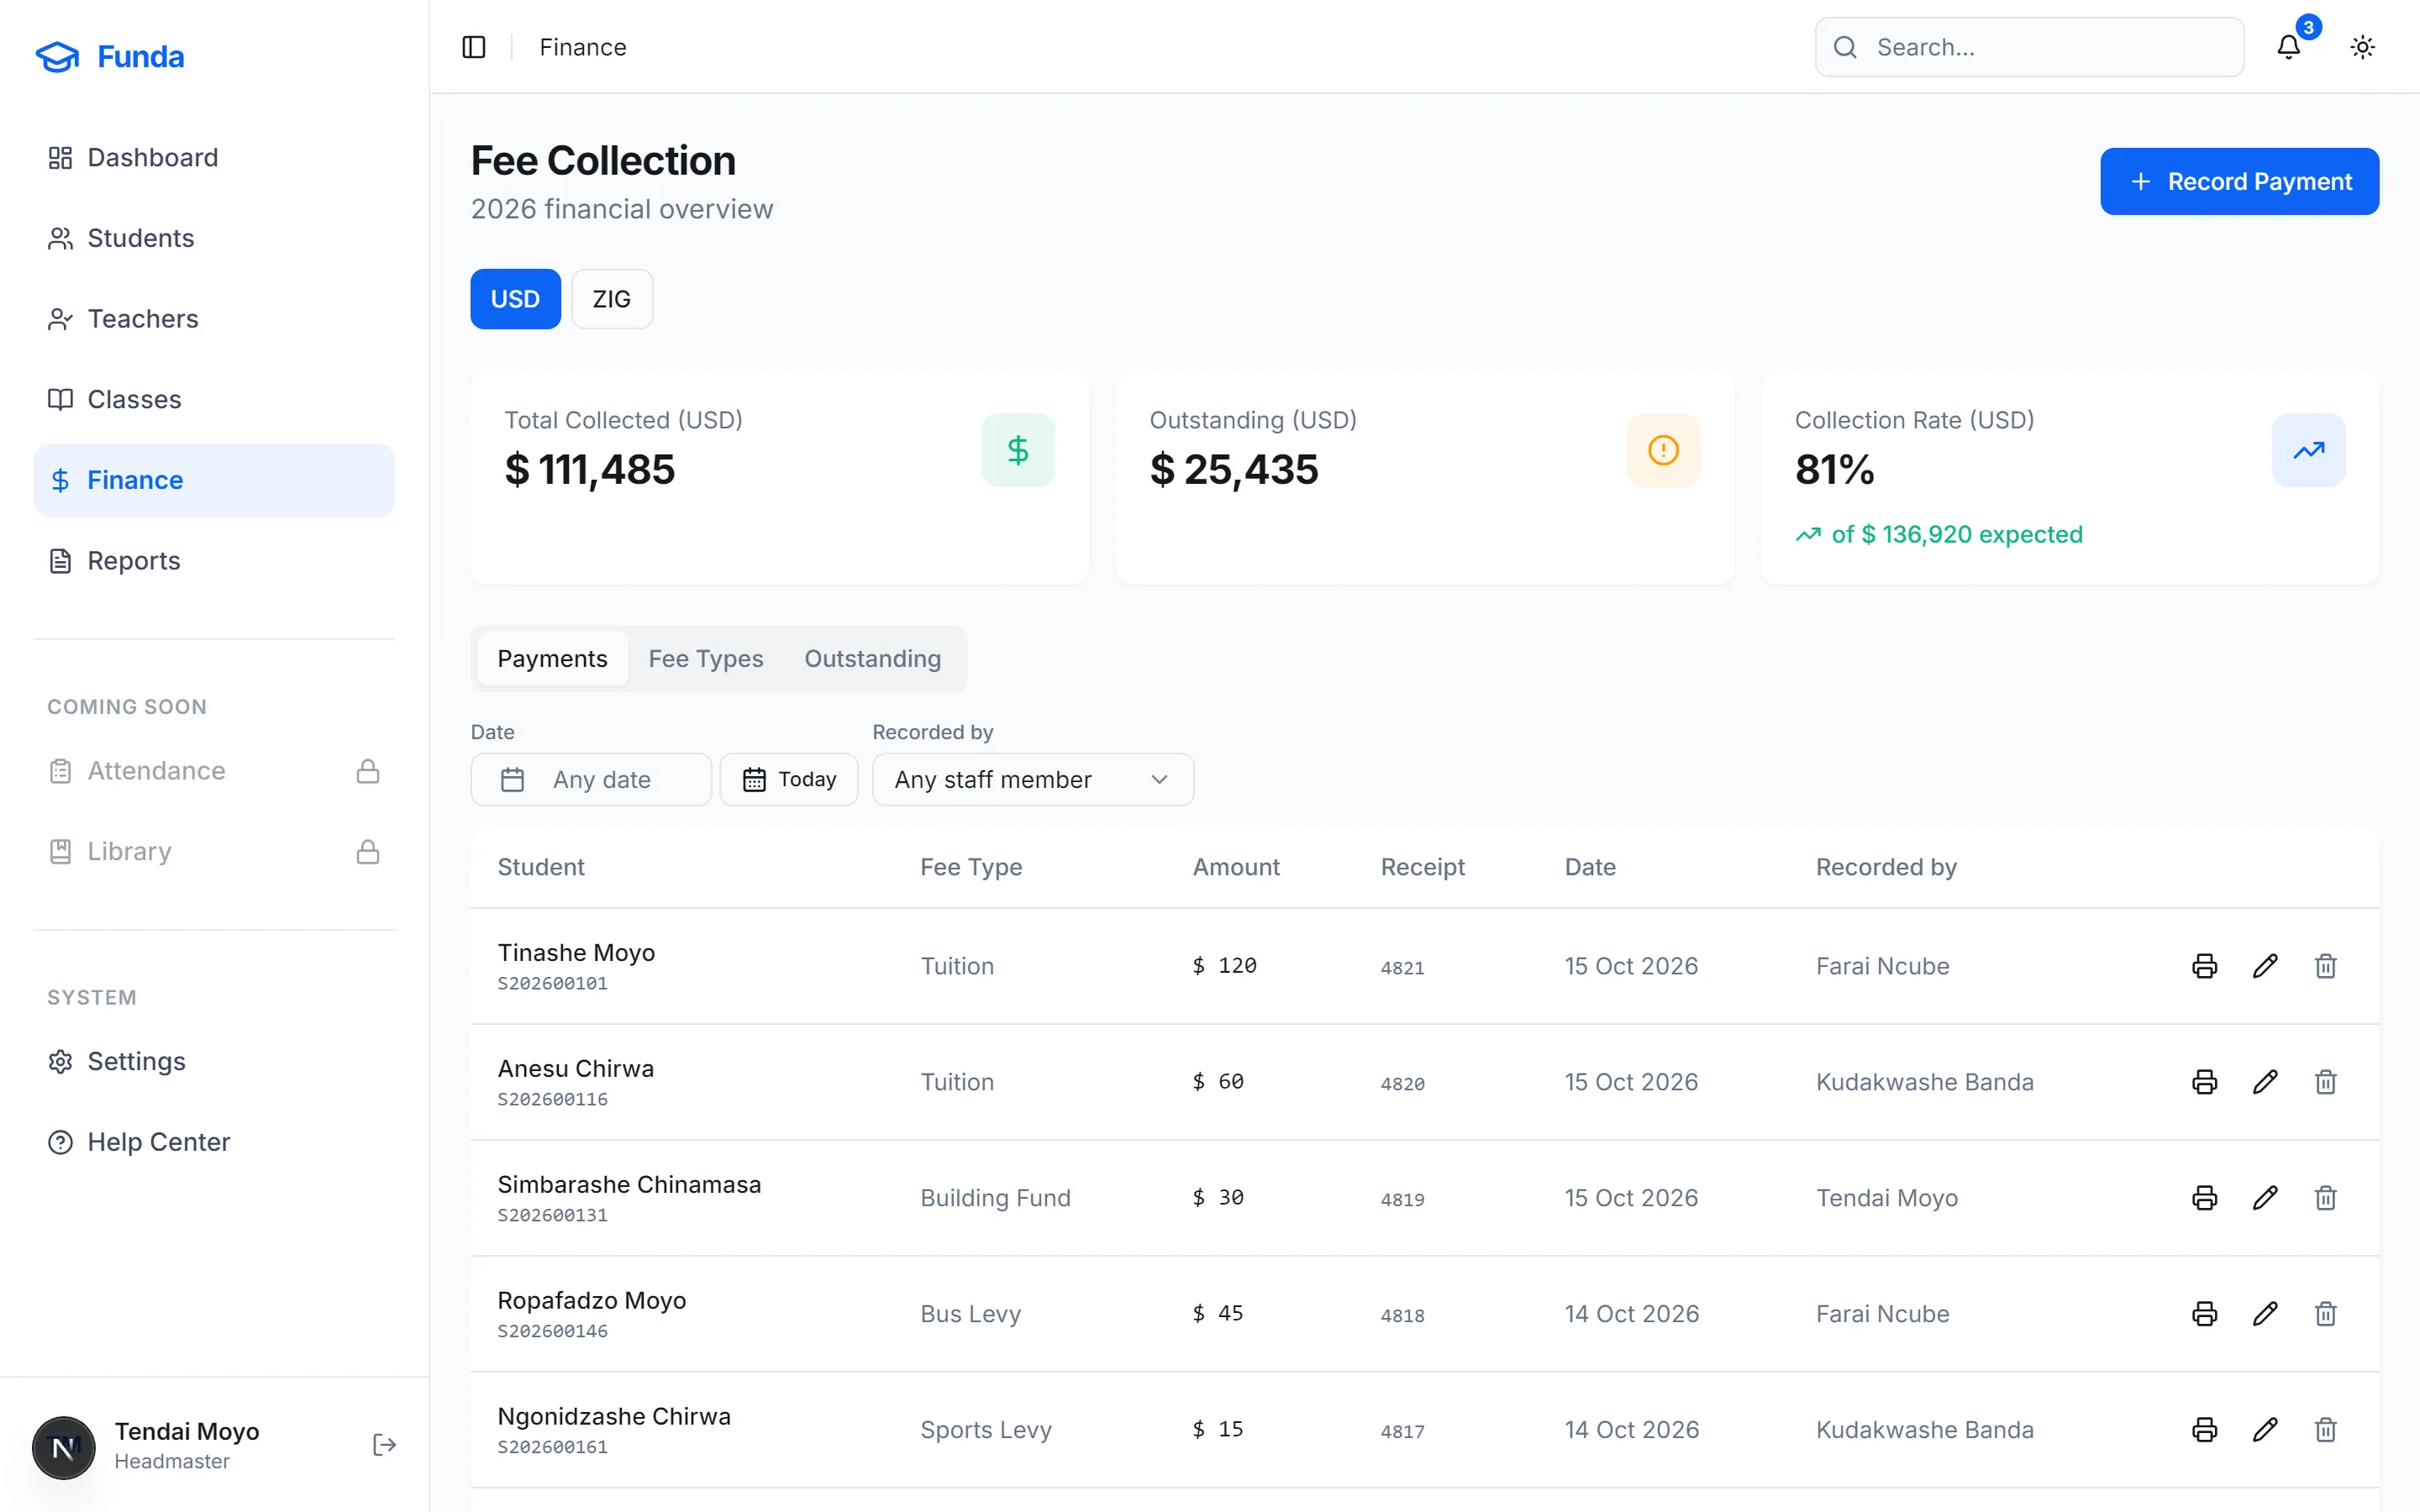Click the Amount column header
Image resolution: width=2420 pixels, height=1512 pixels.
pos(1235,867)
